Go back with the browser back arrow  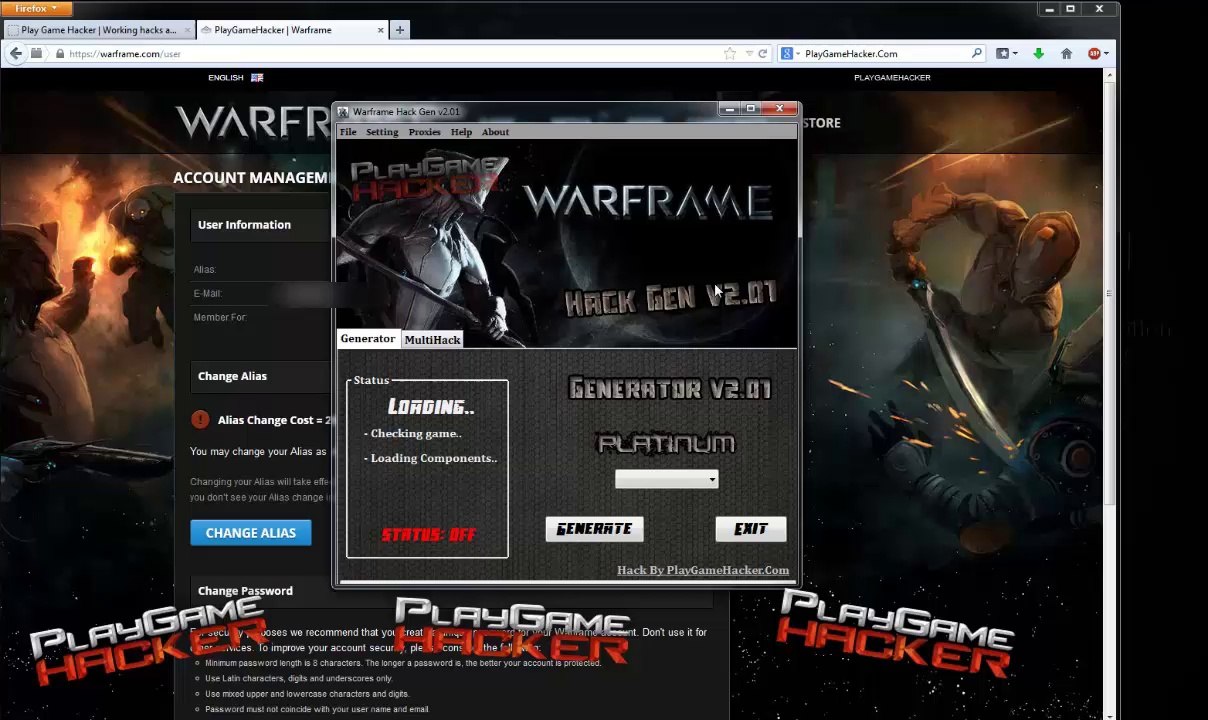click(15, 54)
